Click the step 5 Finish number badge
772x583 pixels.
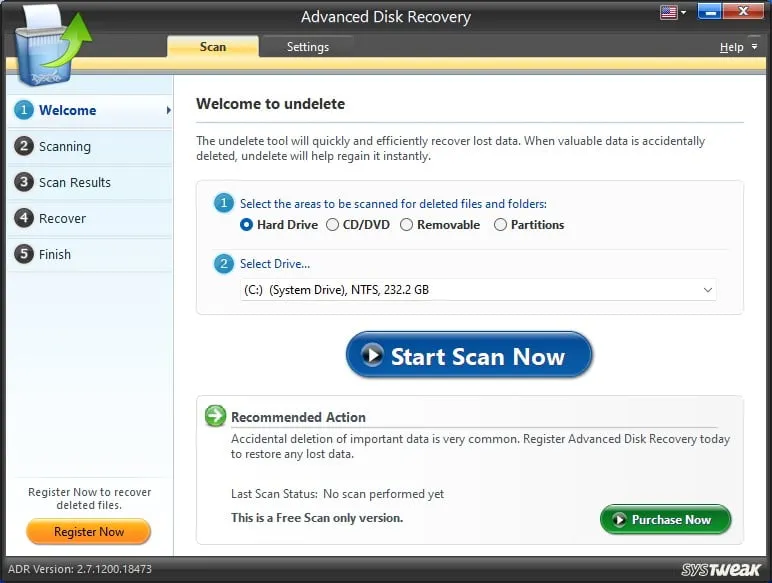pos(24,254)
